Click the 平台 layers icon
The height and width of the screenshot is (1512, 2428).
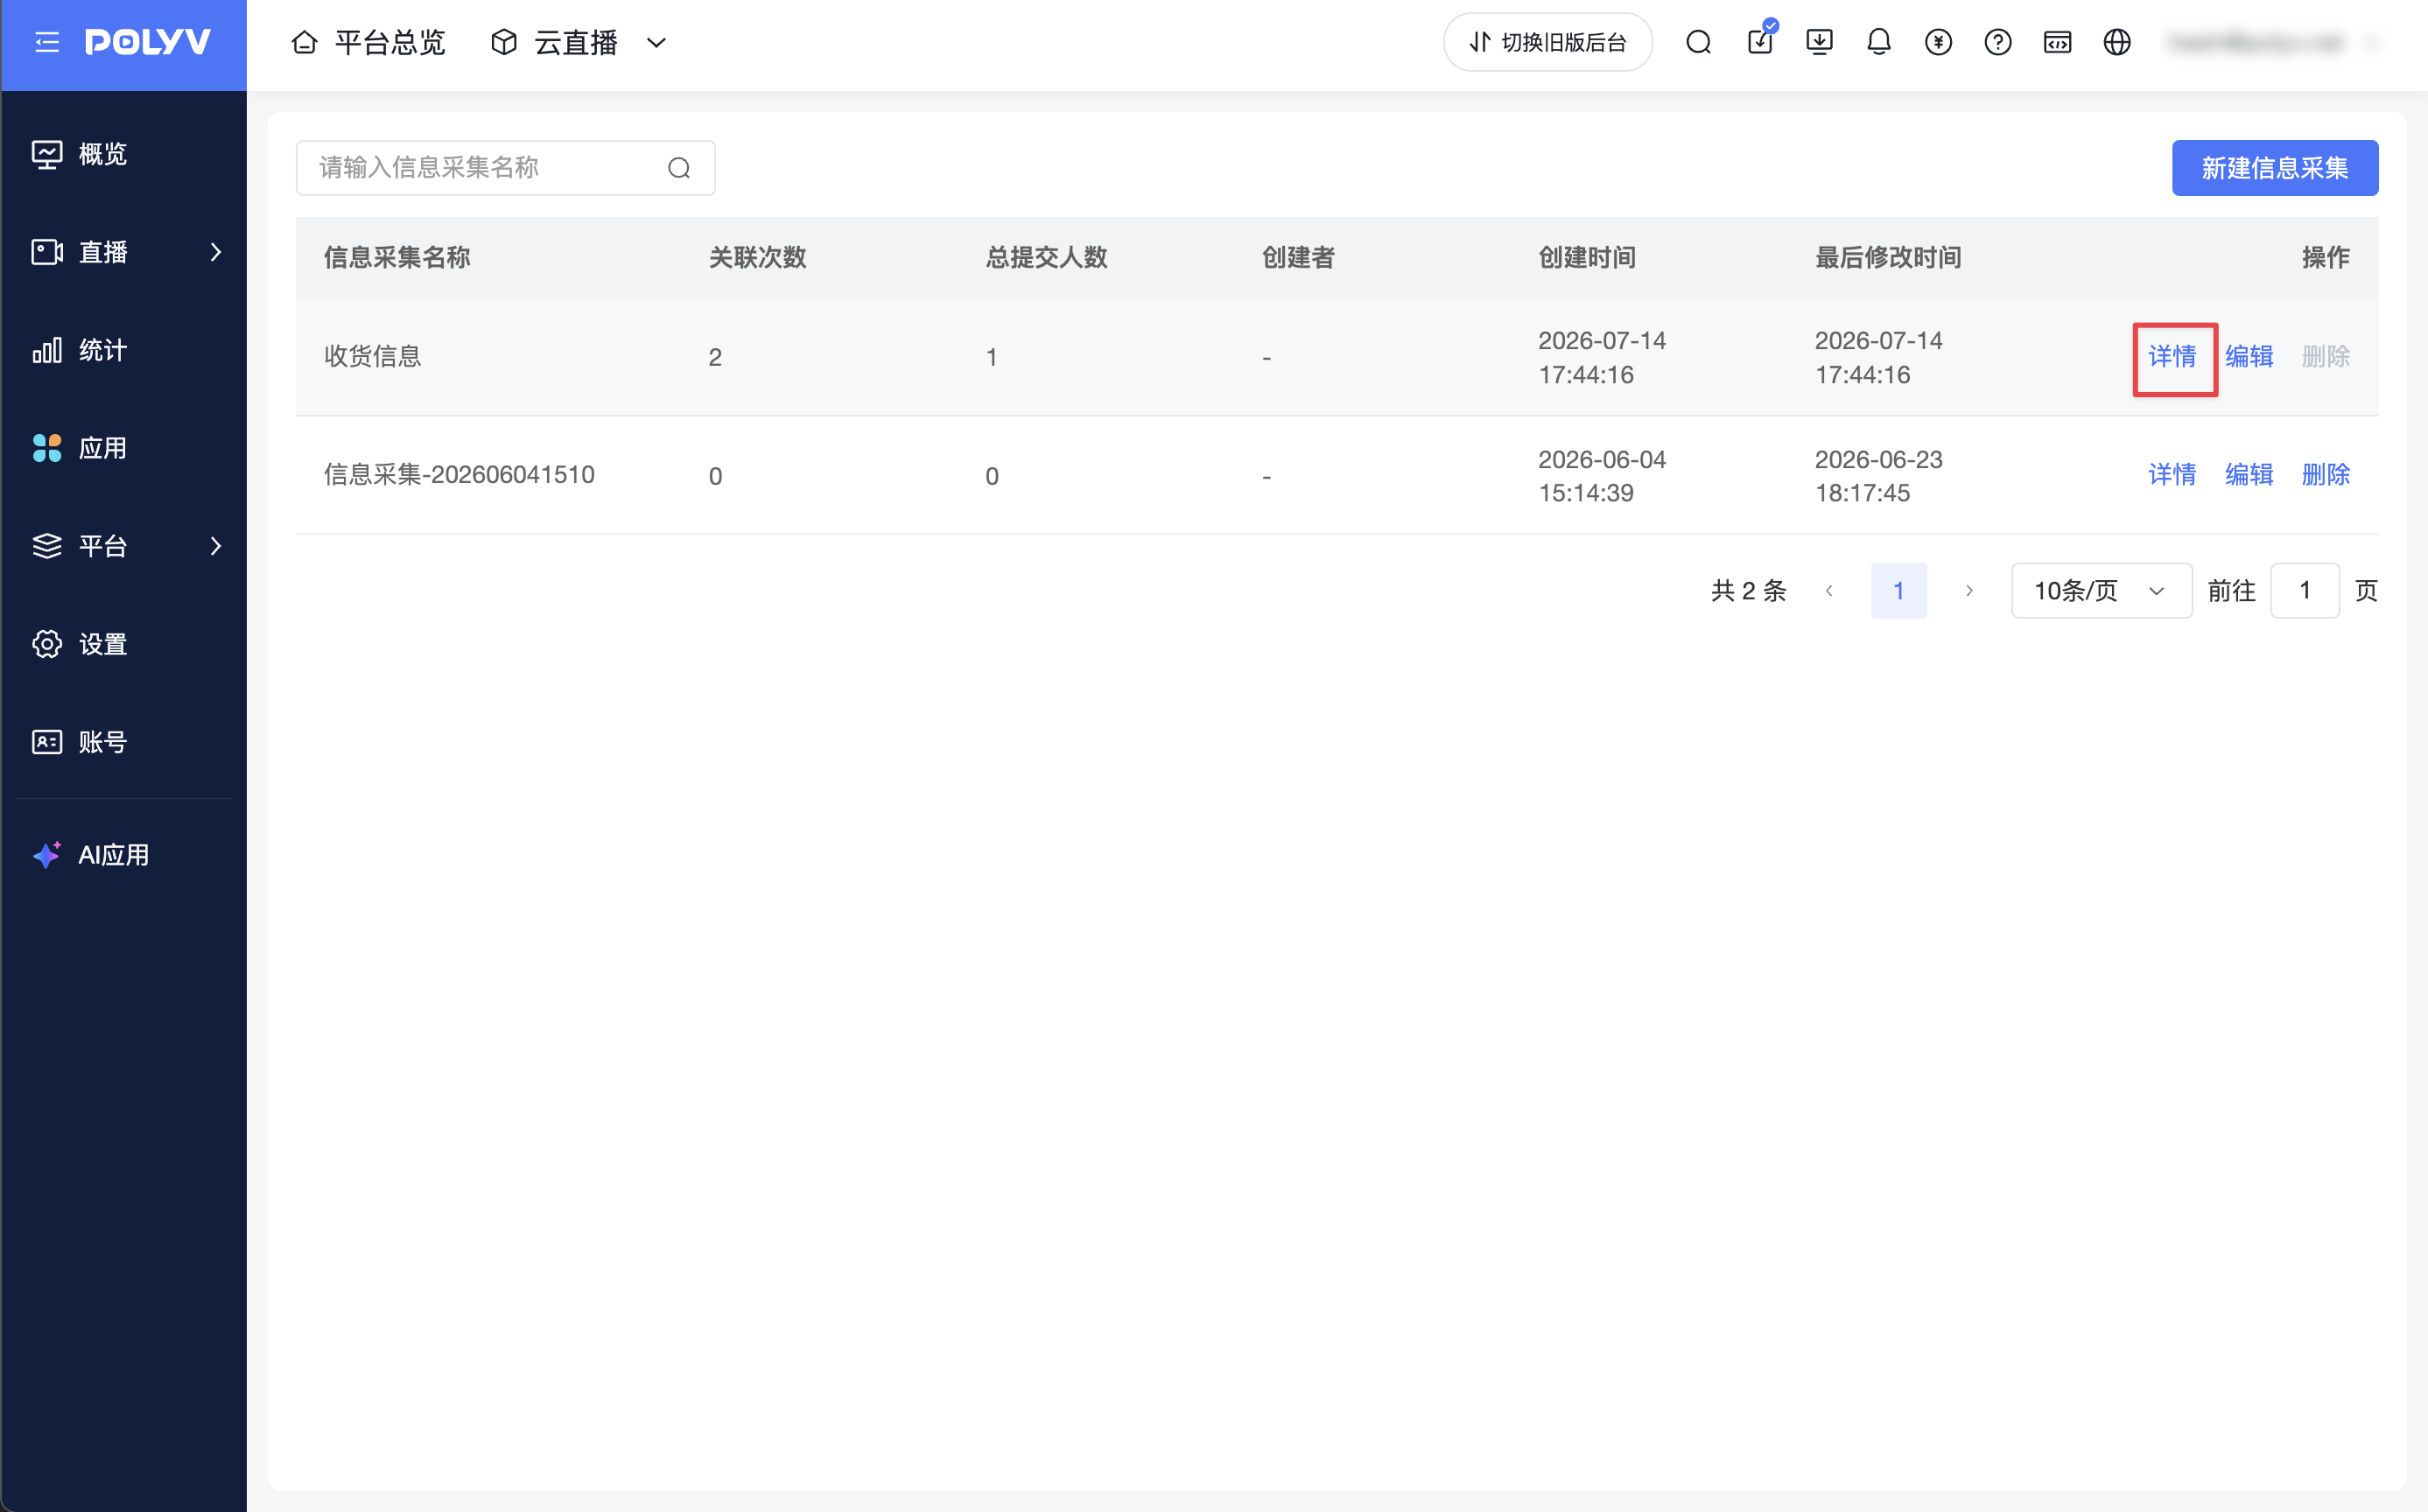(47, 546)
